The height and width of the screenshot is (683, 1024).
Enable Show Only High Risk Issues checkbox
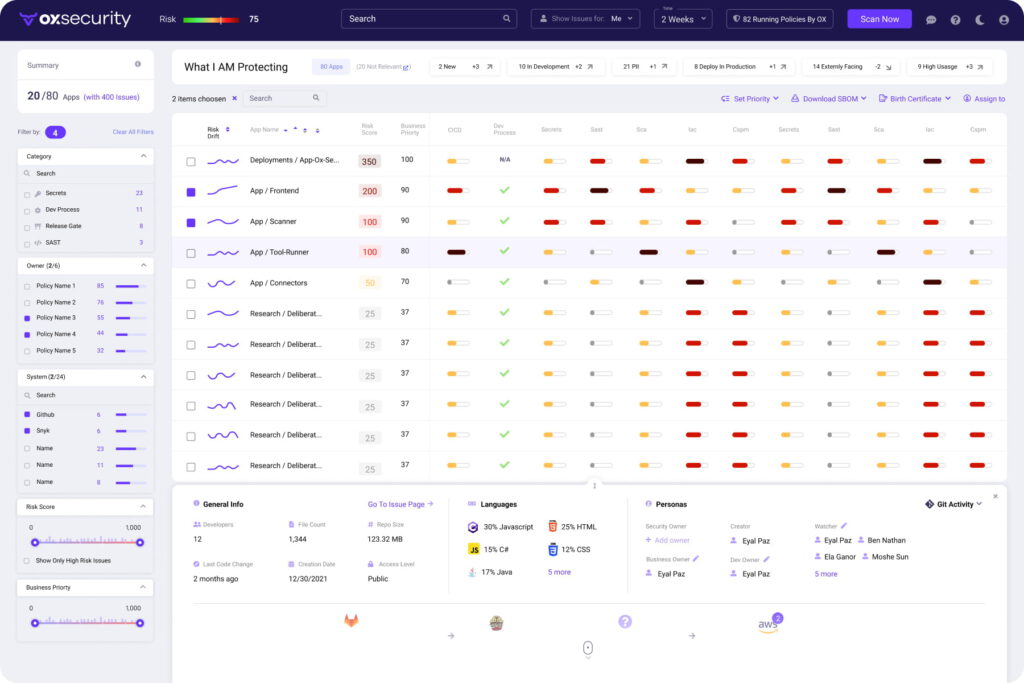coord(27,561)
